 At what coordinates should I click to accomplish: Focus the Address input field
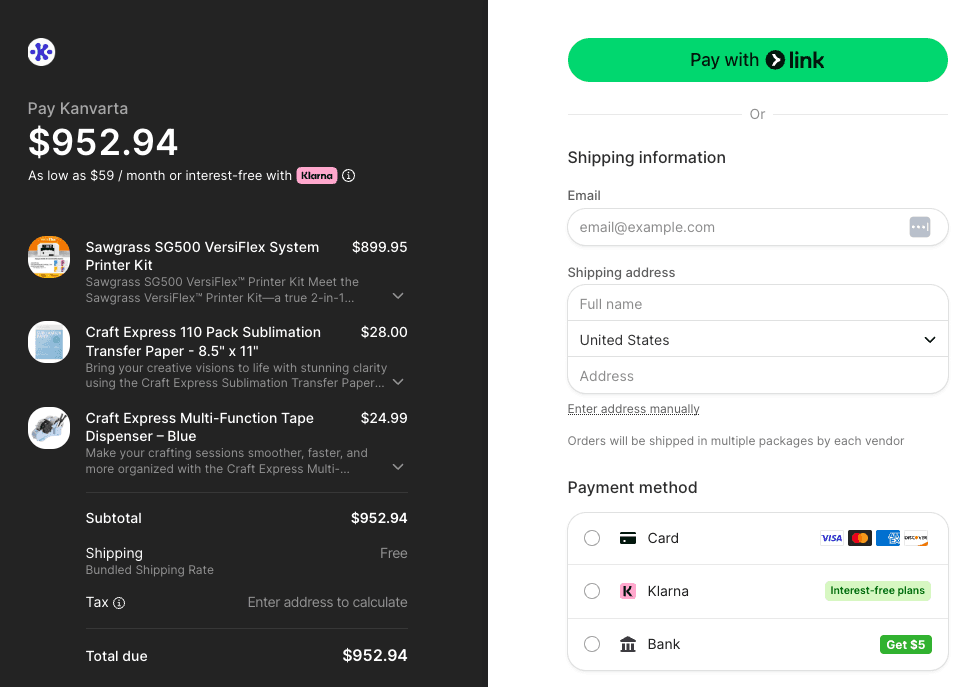pos(757,376)
